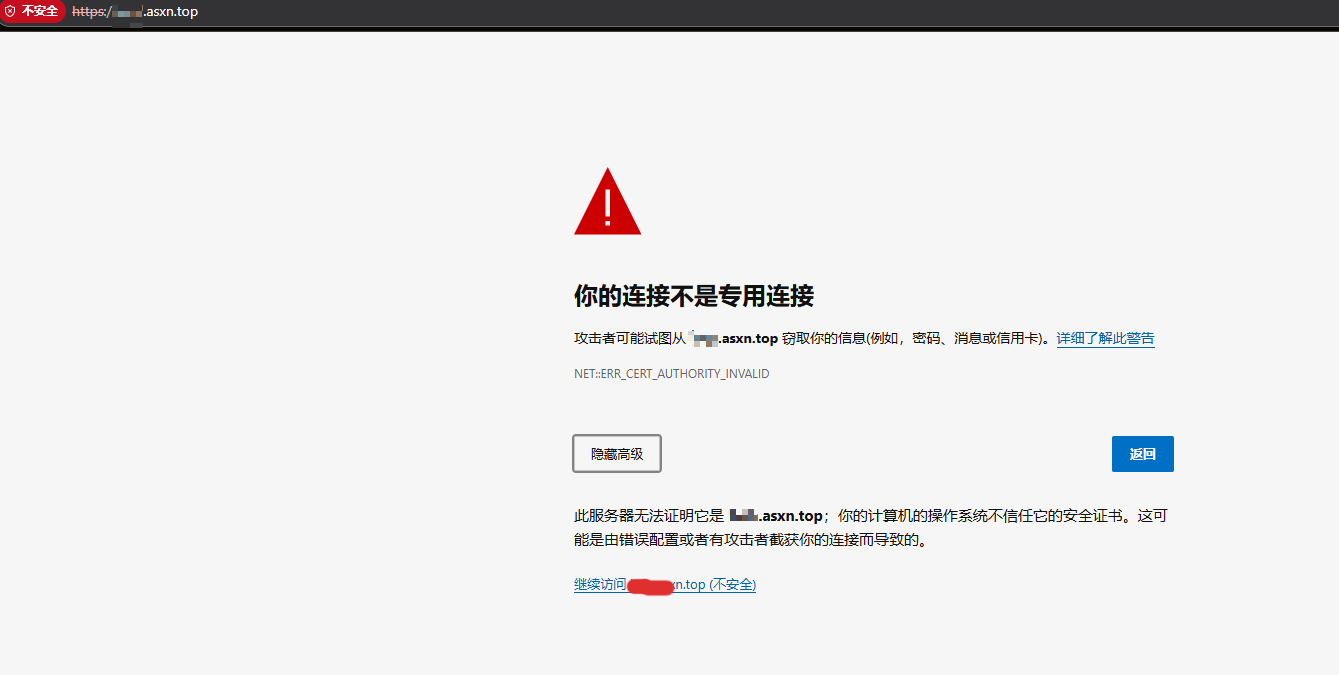Click the exclamation mark inside the warning triangle
This screenshot has height=675, width=1339.
coord(607,207)
